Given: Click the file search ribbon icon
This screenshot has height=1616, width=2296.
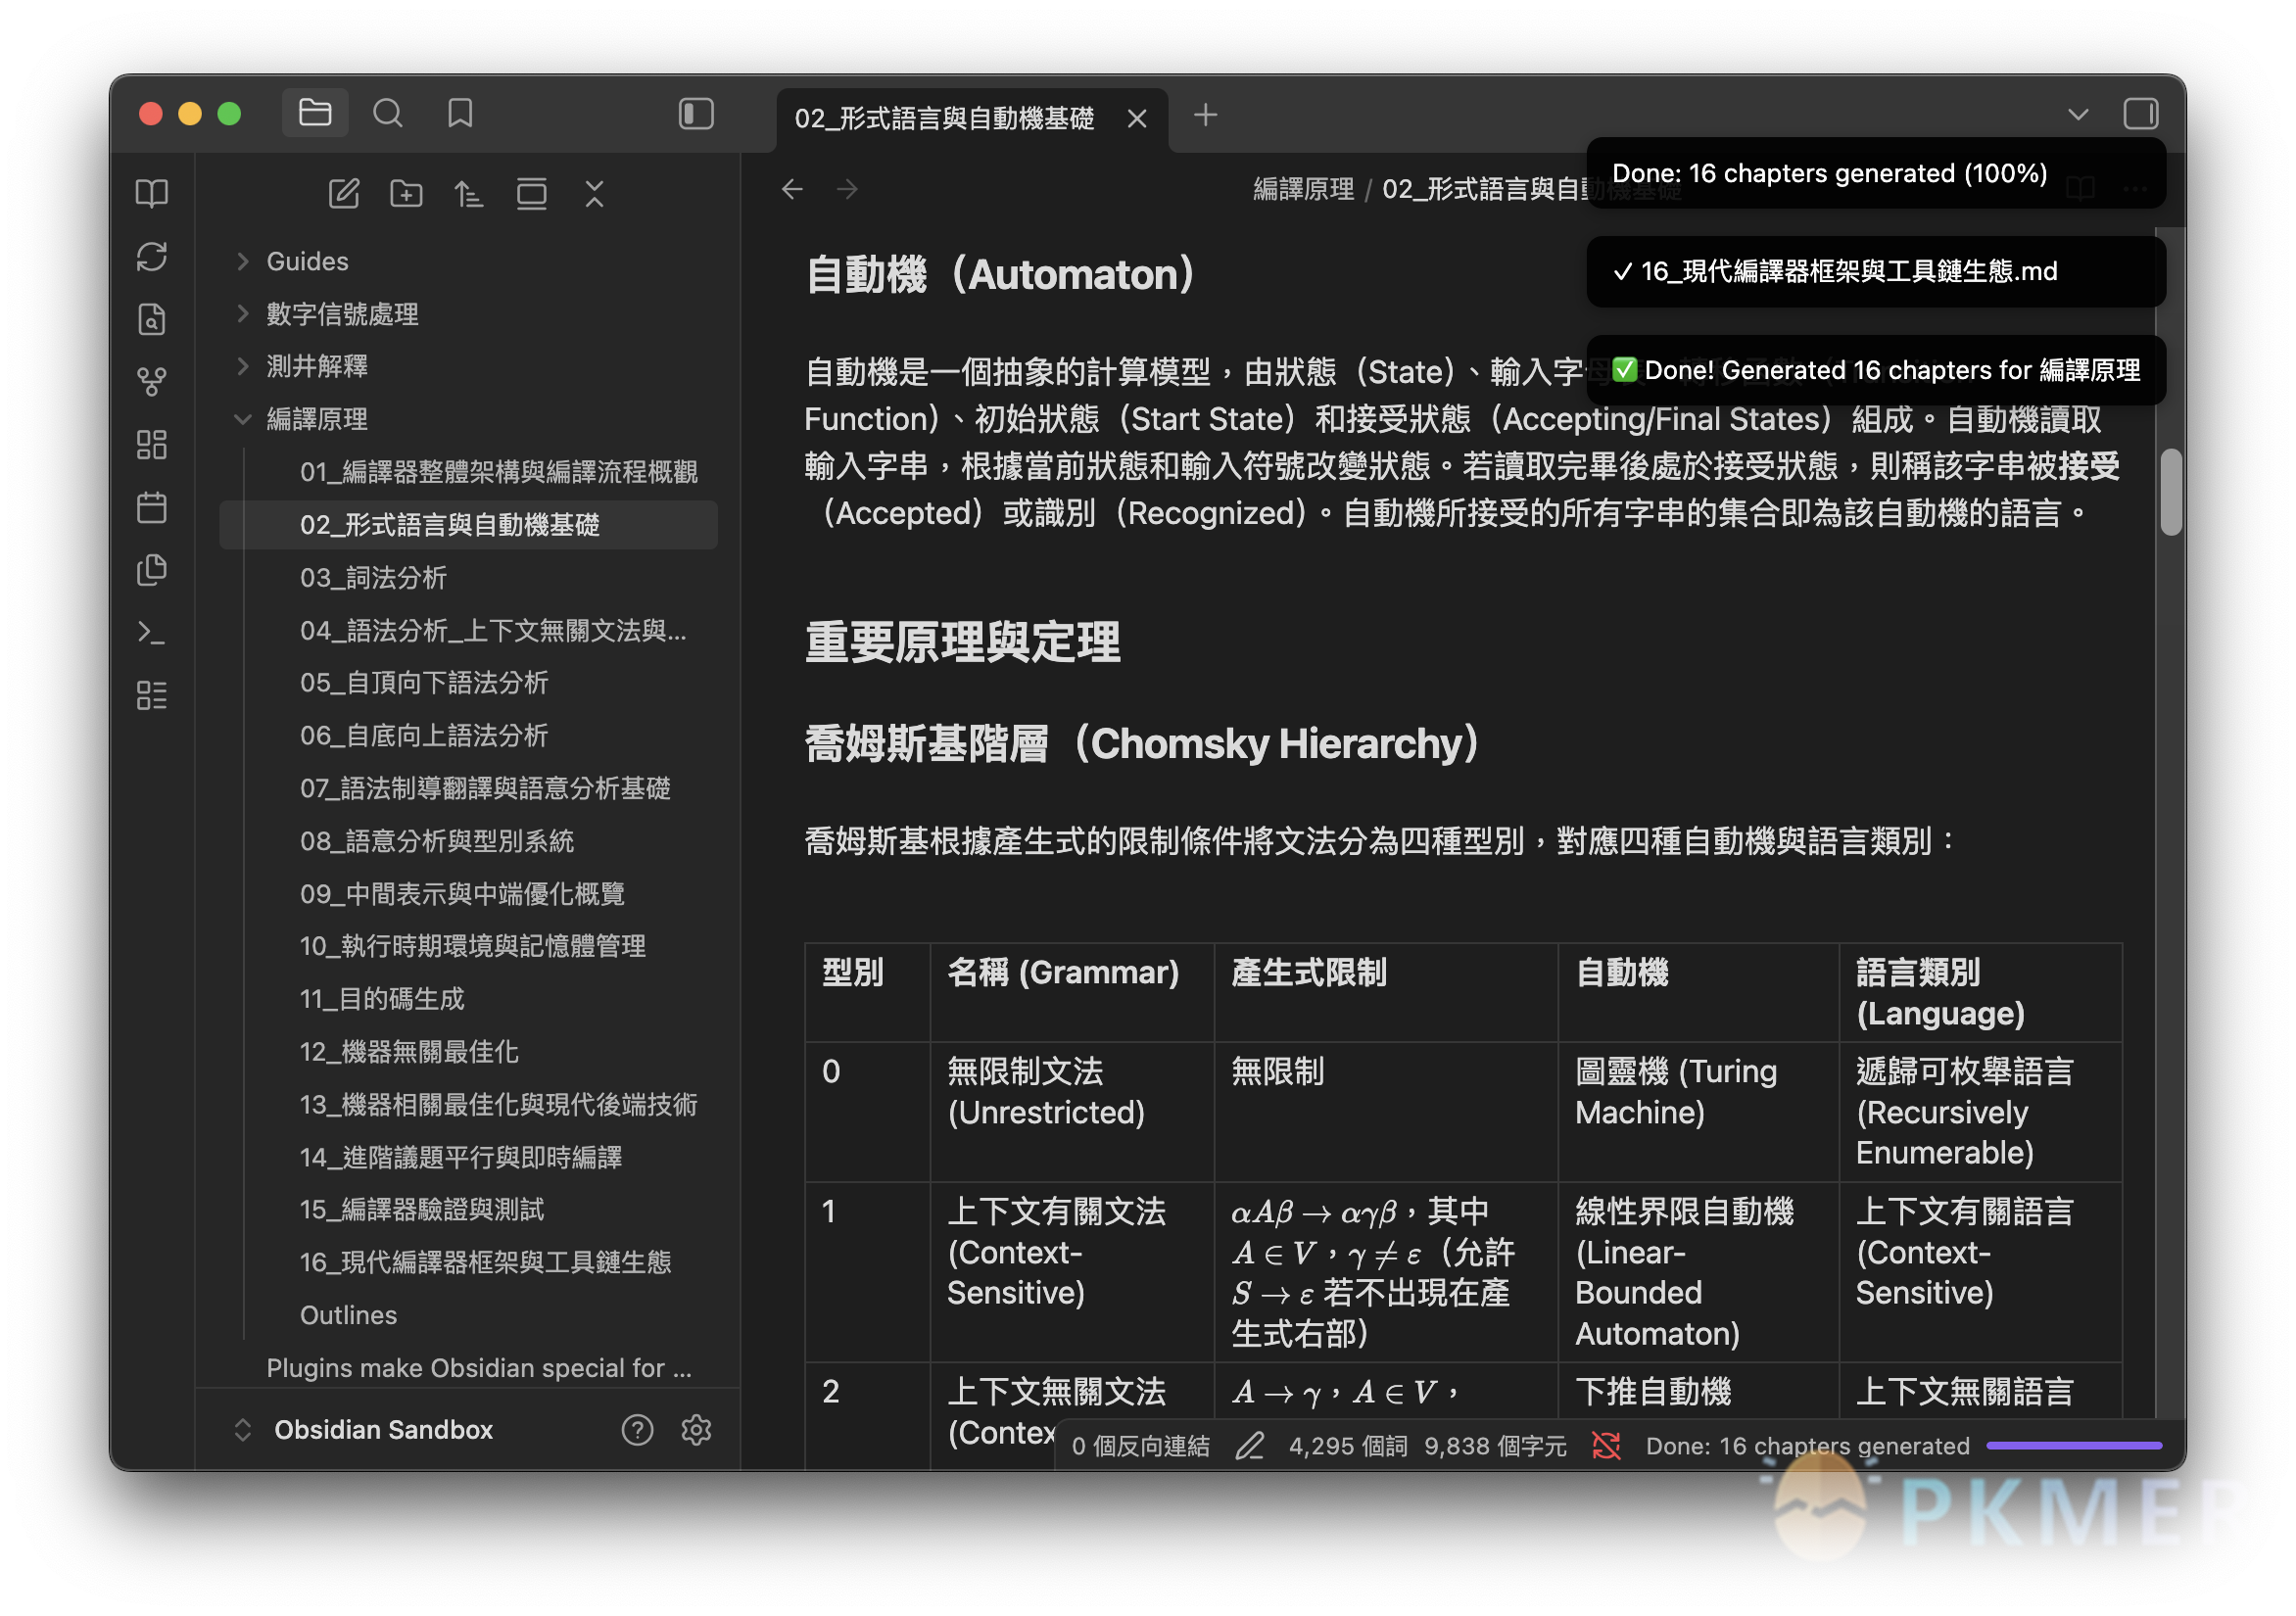Looking at the screenshot, I should click(x=152, y=320).
